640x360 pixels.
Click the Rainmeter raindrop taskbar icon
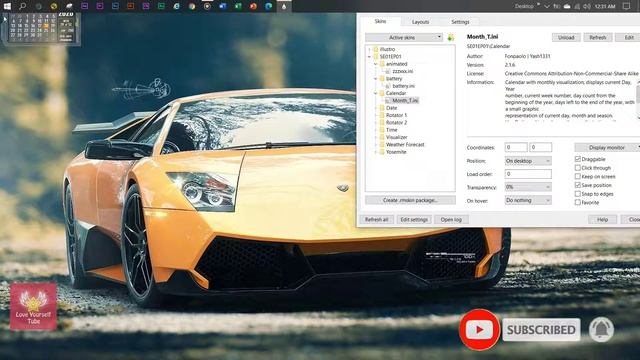284,6
